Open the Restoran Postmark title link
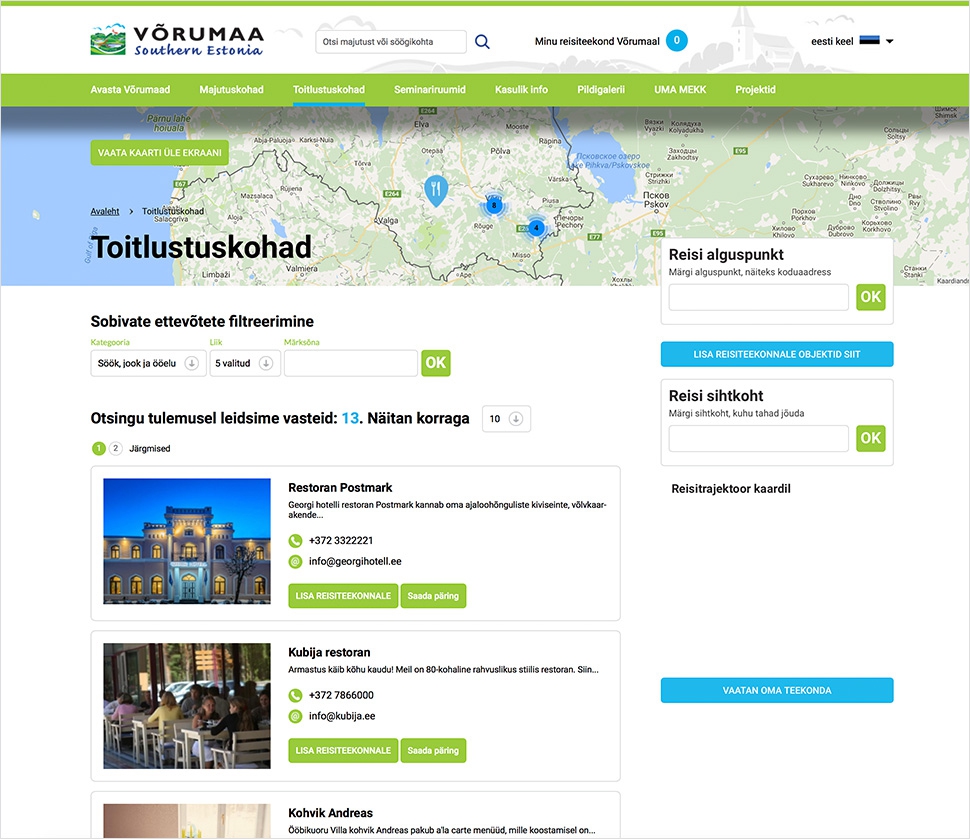The width and height of the screenshot is (970, 839). pos(340,488)
